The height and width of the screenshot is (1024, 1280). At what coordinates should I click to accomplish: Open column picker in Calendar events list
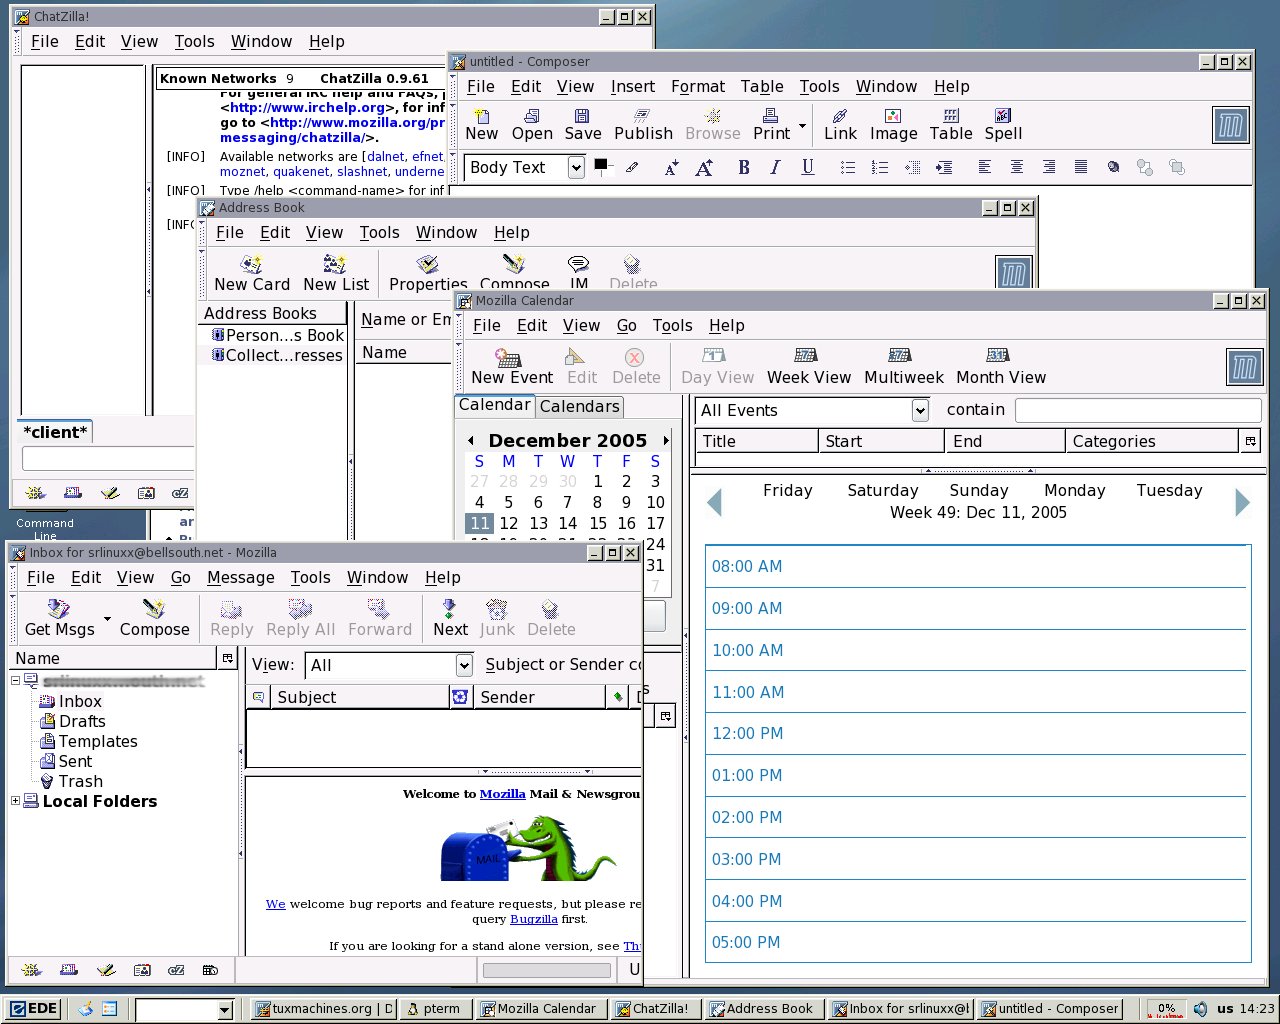pyautogui.click(x=1249, y=441)
